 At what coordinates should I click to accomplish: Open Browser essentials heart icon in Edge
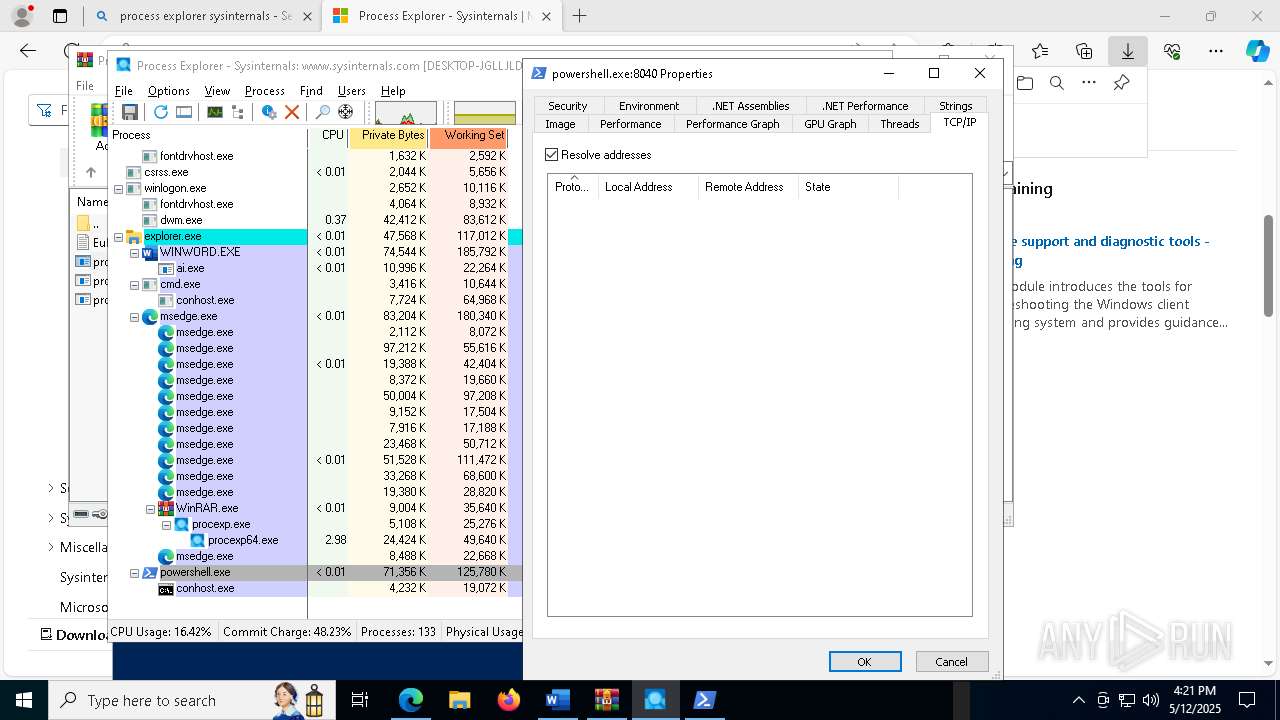point(1172,51)
